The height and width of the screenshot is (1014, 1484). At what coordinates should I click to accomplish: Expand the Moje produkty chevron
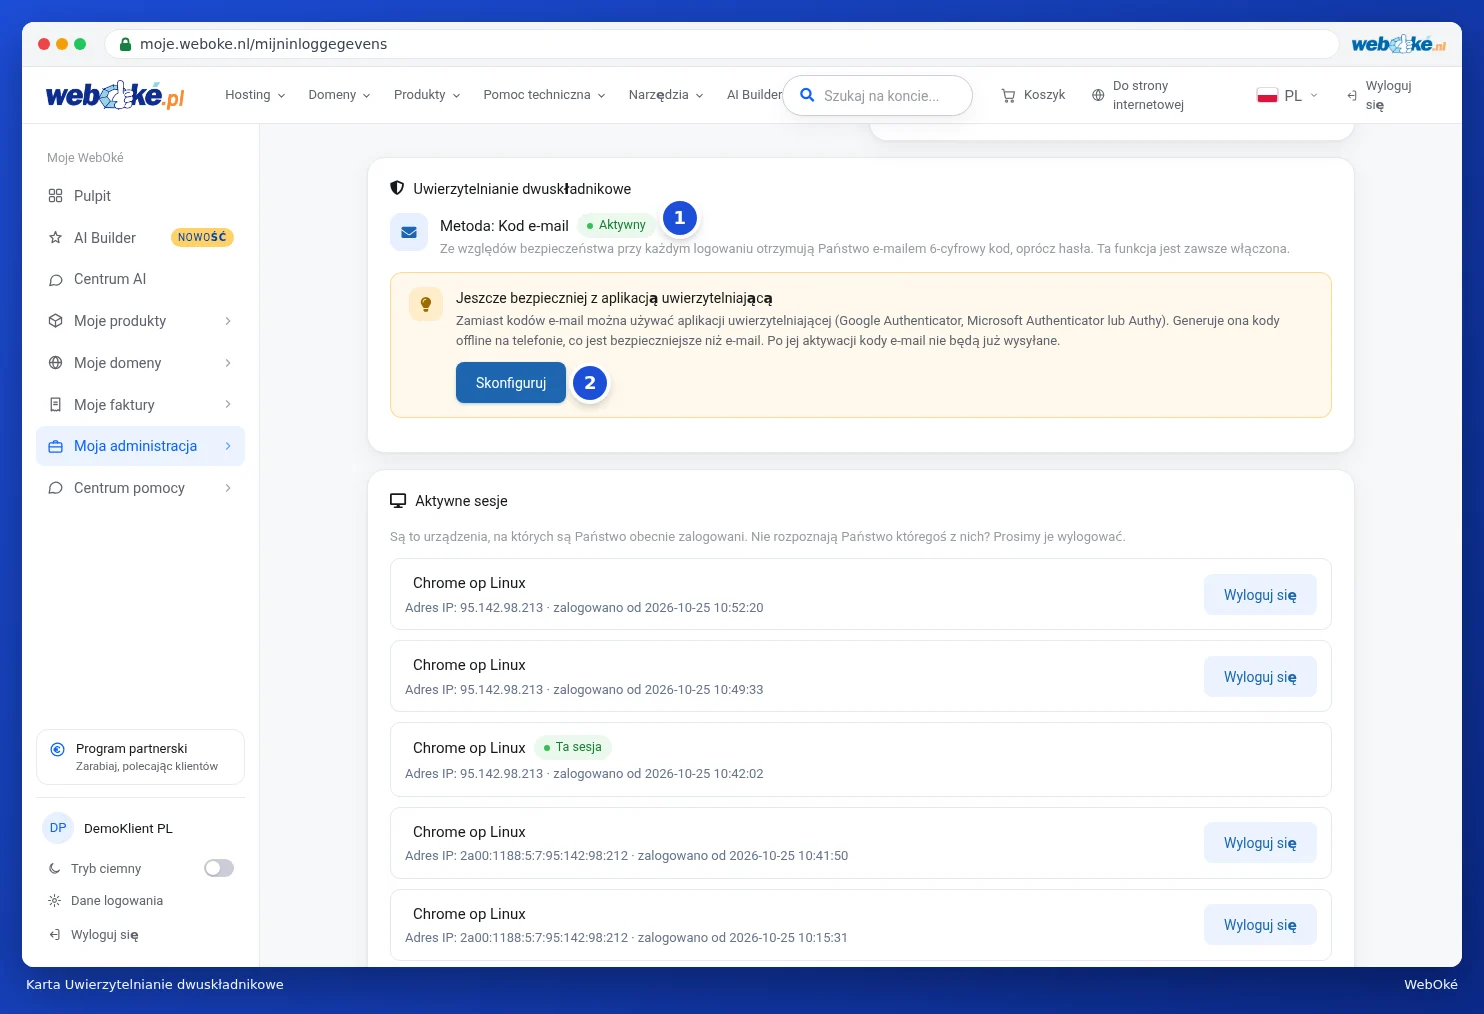click(228, 321)
